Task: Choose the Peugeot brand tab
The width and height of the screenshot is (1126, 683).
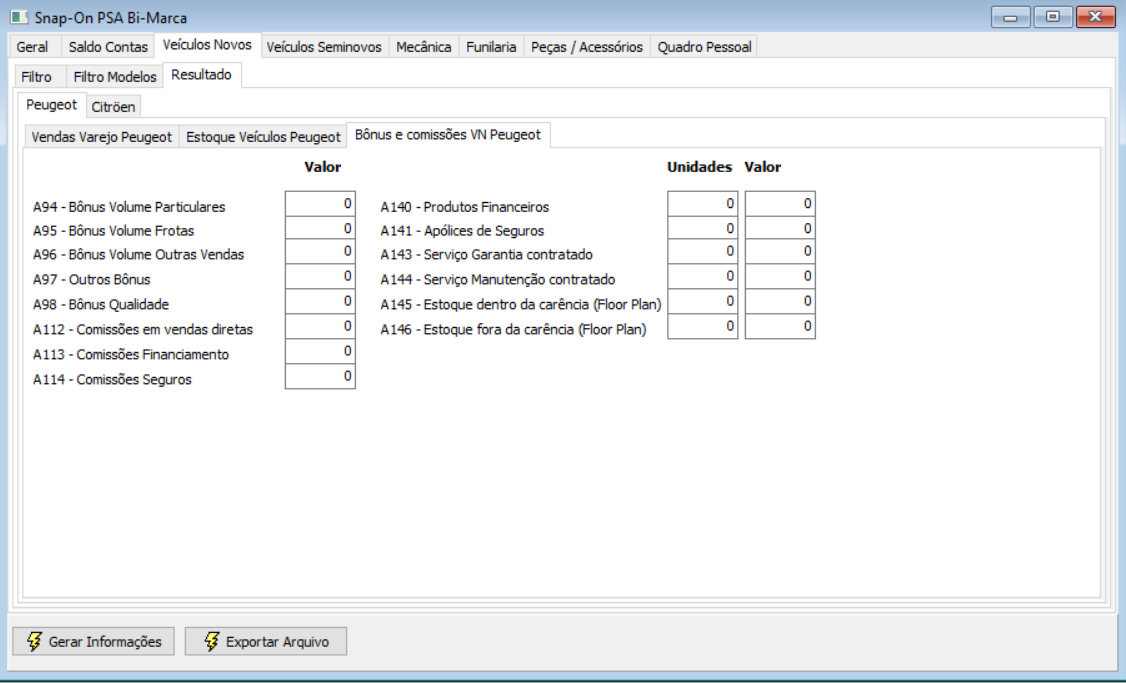Action: click(51, 105)
